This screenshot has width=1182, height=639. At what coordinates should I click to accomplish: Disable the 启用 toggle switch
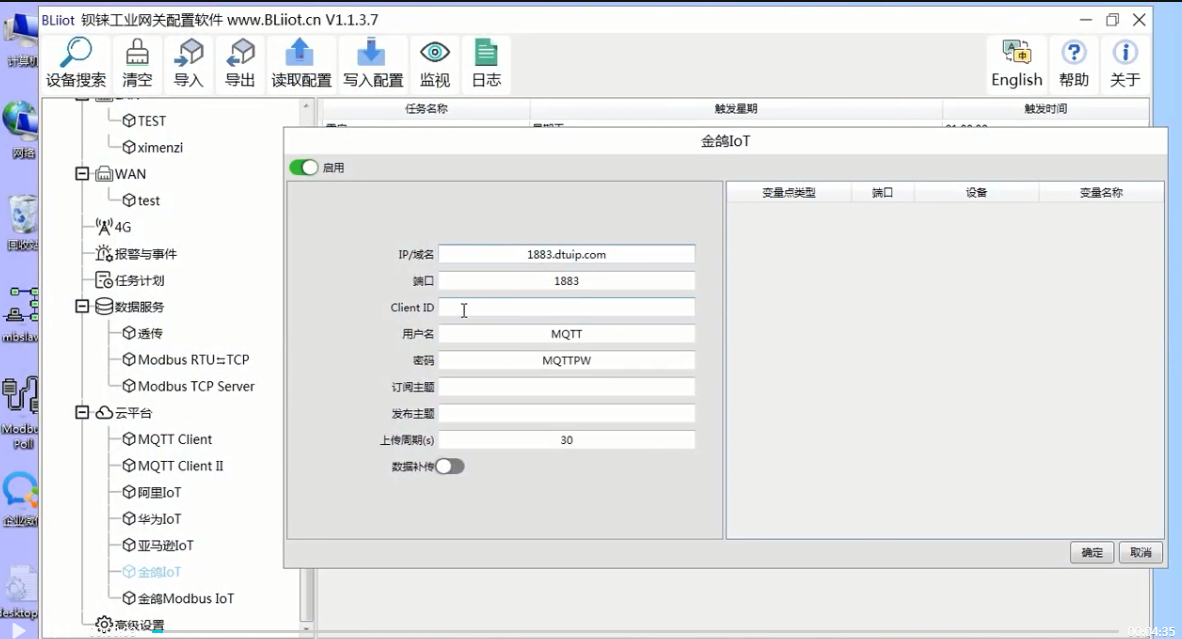[x=304, y=168]
